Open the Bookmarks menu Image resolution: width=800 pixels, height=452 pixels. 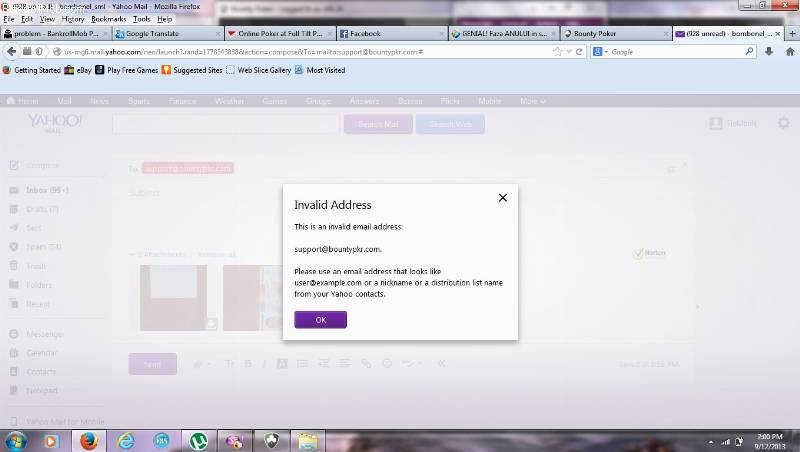pyautogui.click(x=108, y=19)
